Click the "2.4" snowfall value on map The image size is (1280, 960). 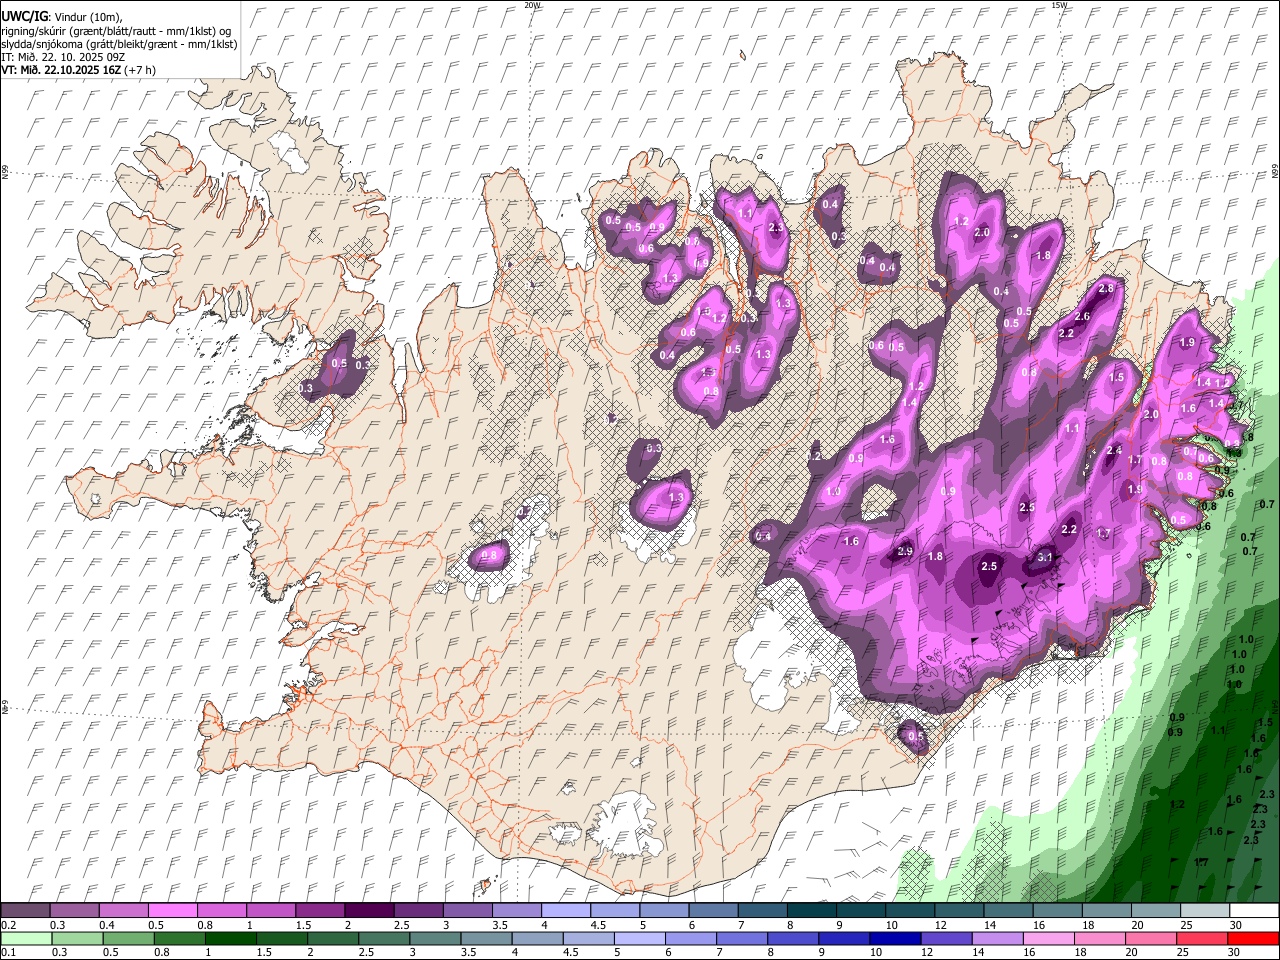point(1115,451)
